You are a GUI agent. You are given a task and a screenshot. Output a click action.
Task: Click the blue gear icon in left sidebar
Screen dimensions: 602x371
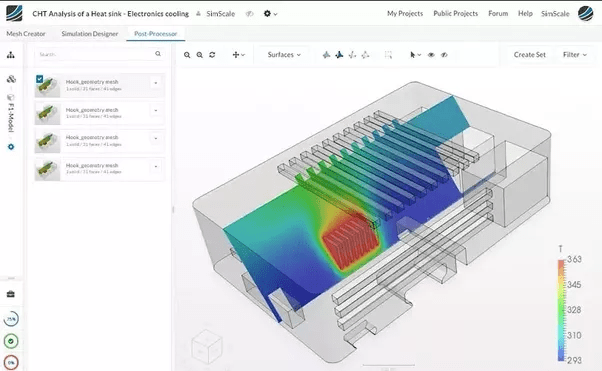11,147
